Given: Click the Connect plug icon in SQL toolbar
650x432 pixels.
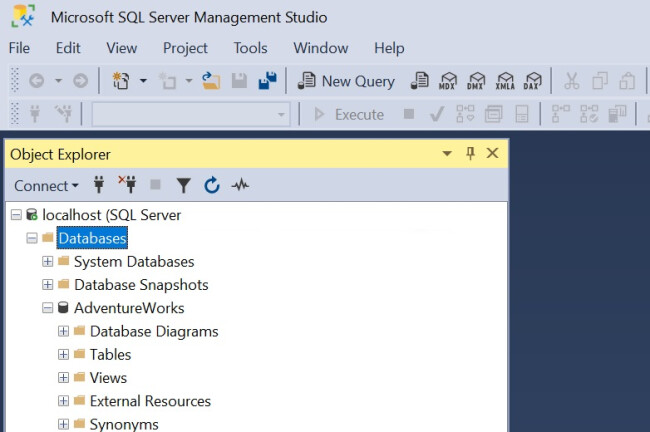Looking at the screenshot, I should click(x=35, y=114).
